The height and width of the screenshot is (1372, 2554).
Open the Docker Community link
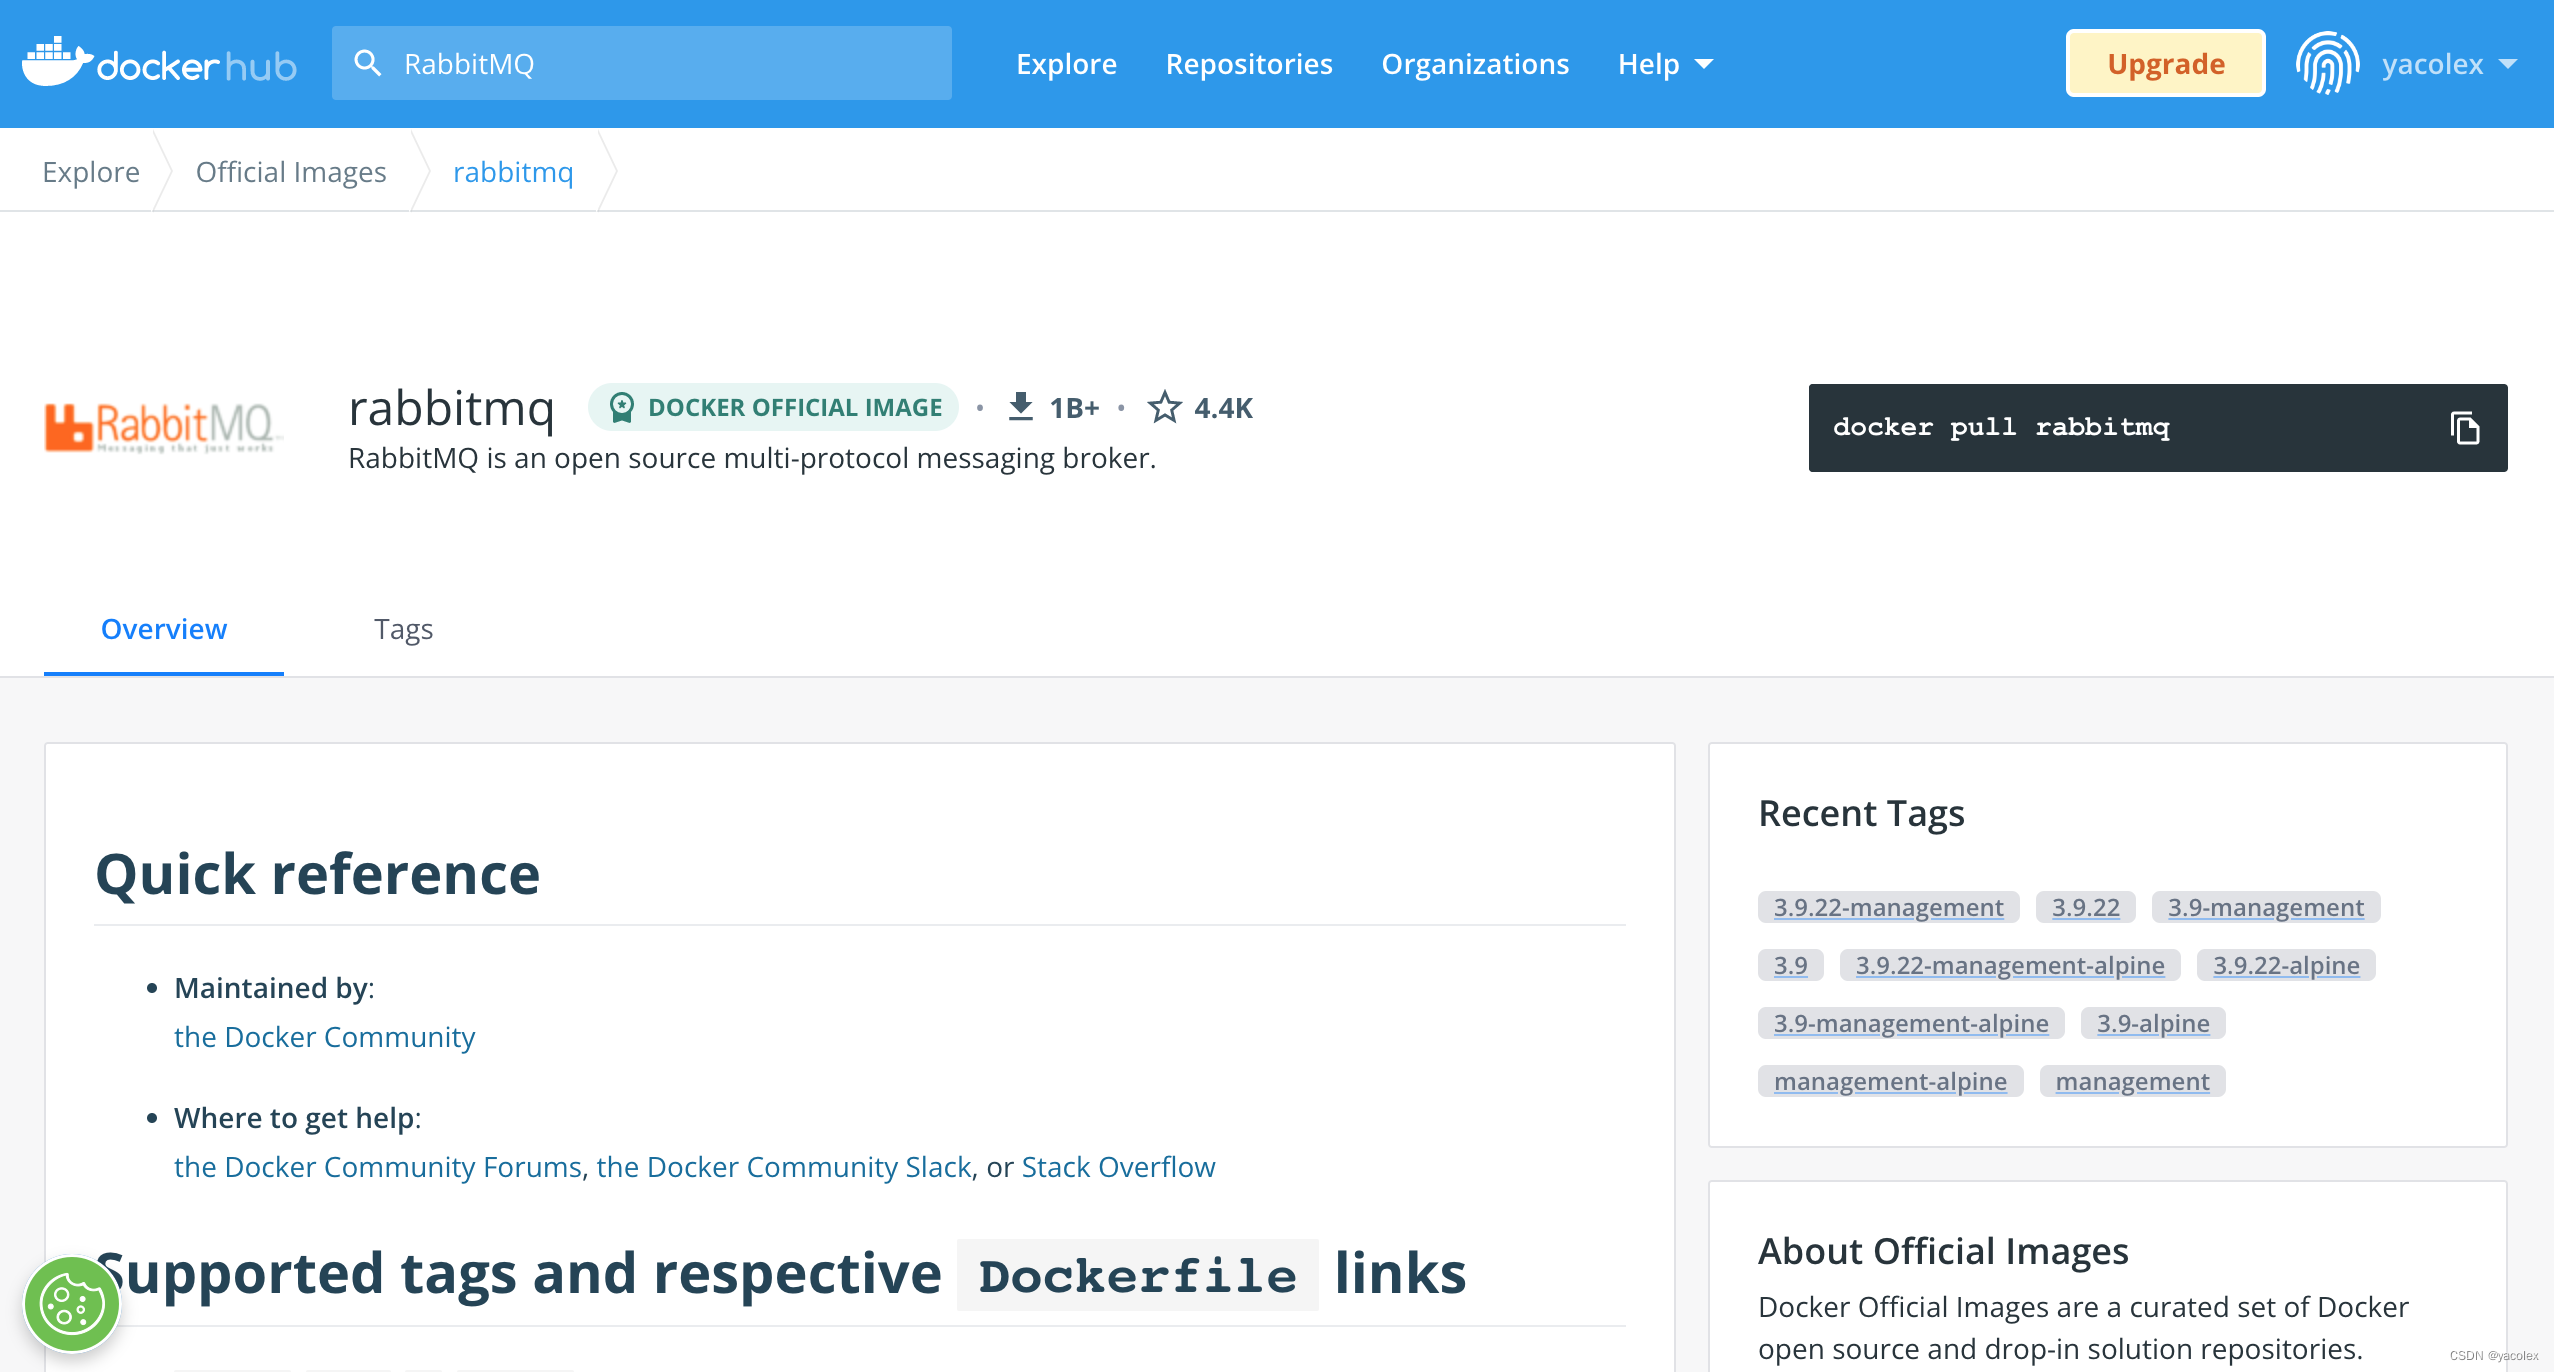coord(324,1037)
